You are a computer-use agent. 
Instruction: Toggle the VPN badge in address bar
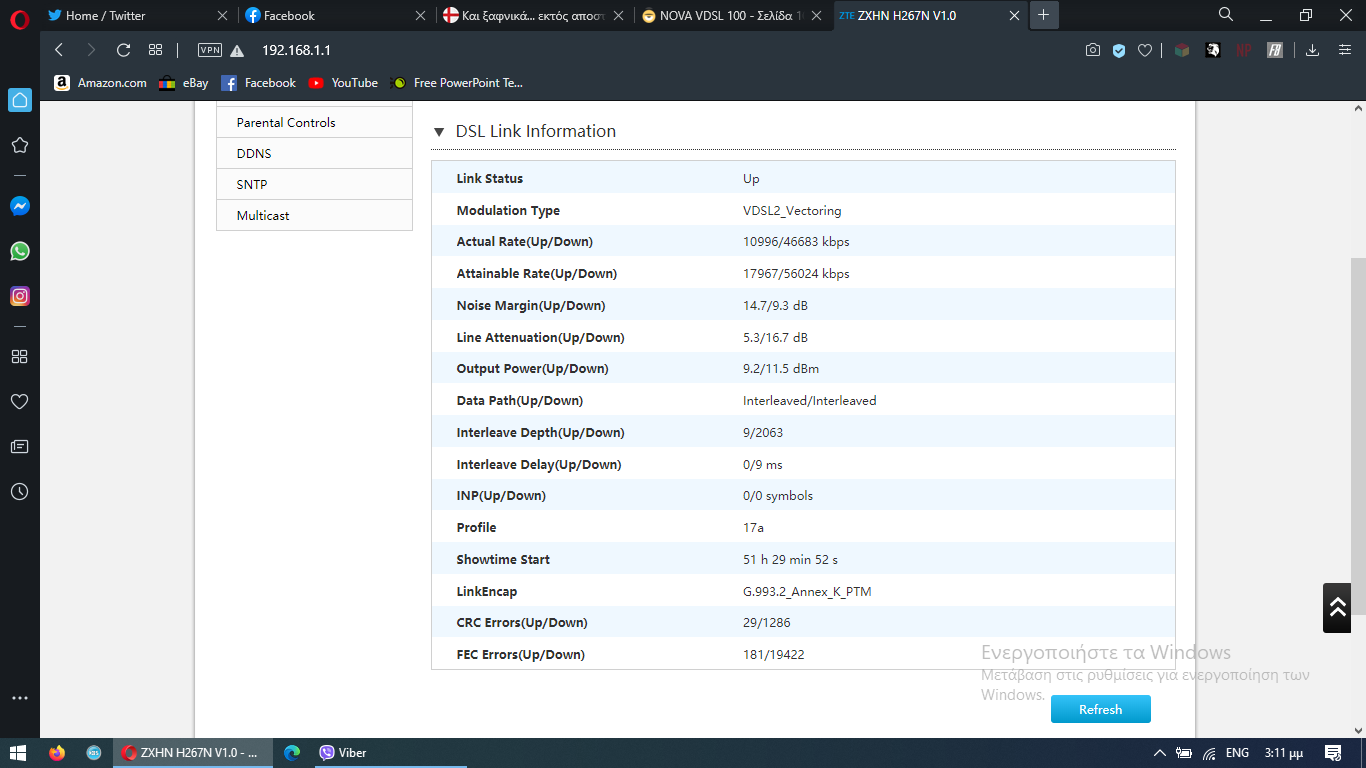point(210,50)
